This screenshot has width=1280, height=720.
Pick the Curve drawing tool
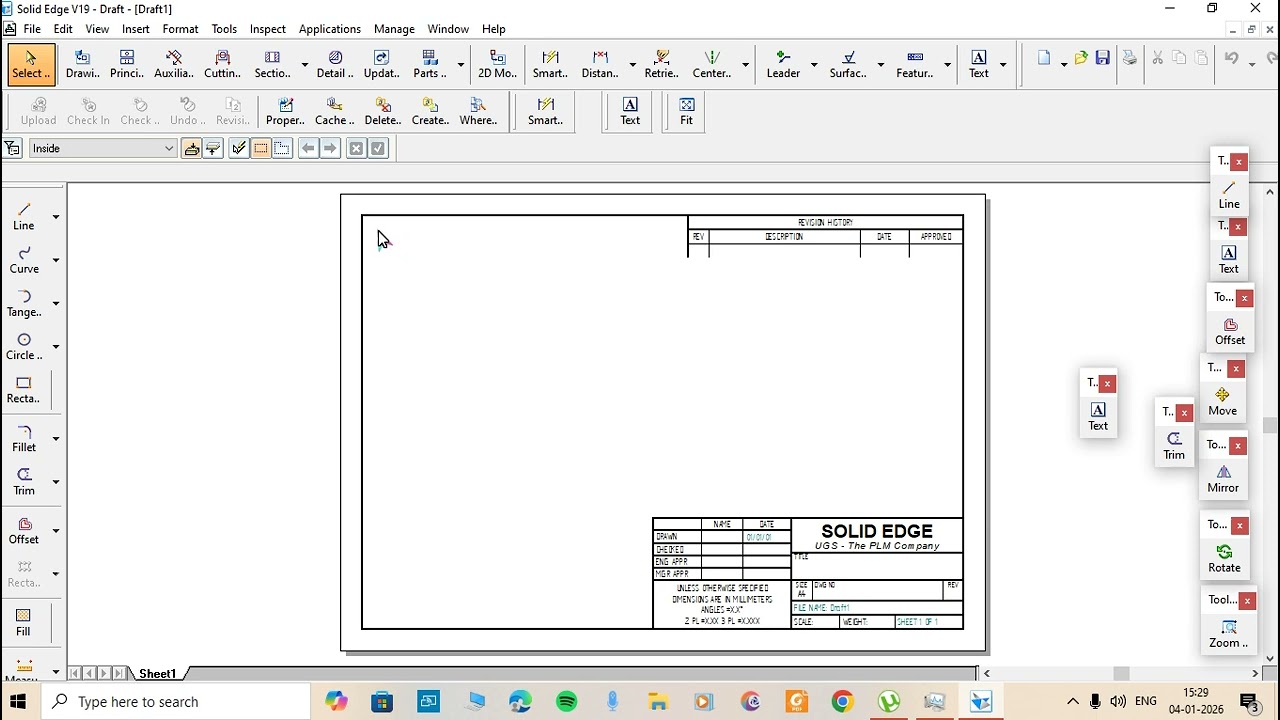pos(24,260)
